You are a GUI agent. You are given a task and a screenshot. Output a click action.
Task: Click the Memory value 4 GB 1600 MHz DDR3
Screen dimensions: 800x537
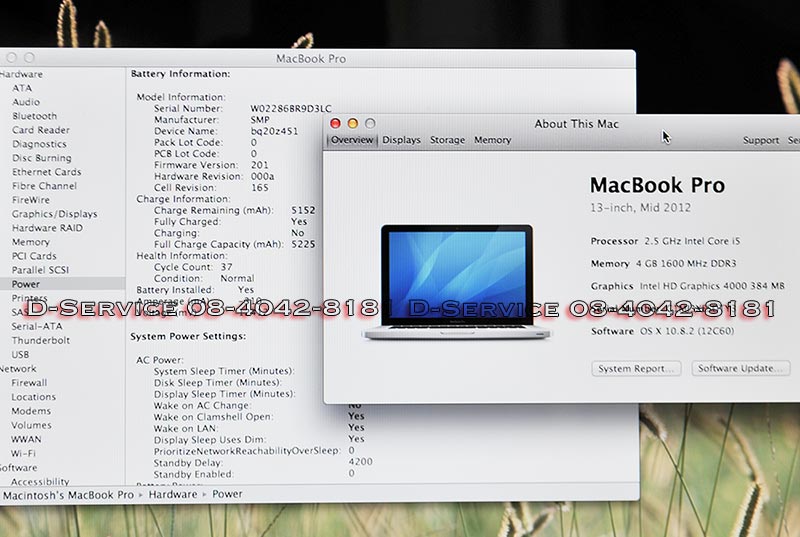tap(686, 264)
